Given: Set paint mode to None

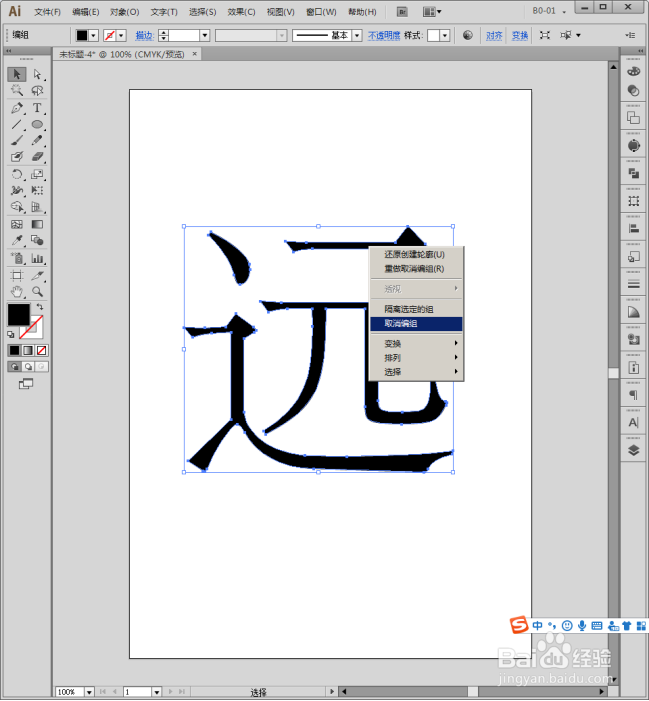Looking at the screenshot, I should click(x=42, y=350).
